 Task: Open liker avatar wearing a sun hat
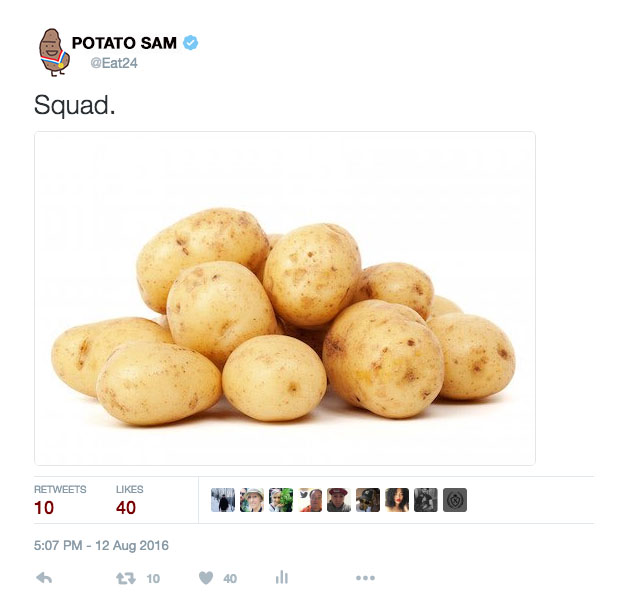pyautogui.click(x=252, y=500)
